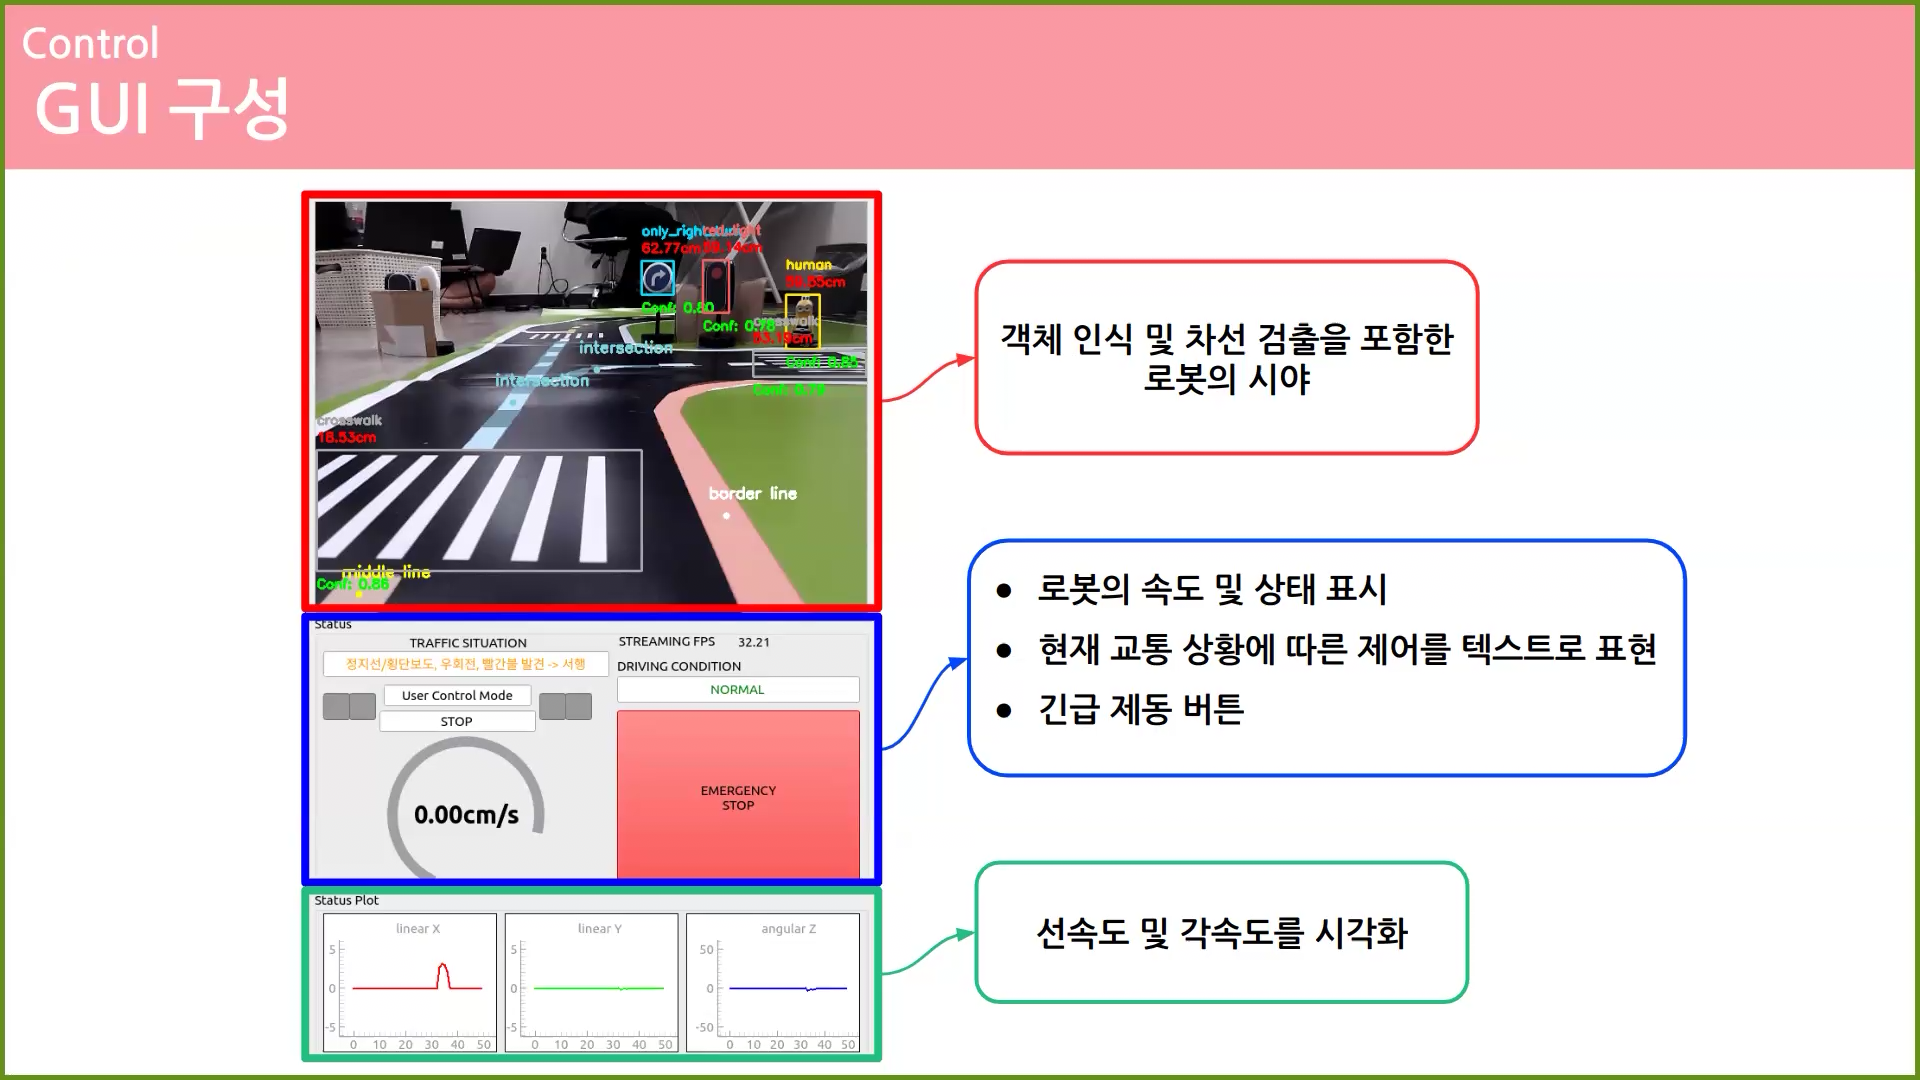Screen dimensions: 1920x1080
Task: Select the angular Z plot
Action: [x=773, y=982]
